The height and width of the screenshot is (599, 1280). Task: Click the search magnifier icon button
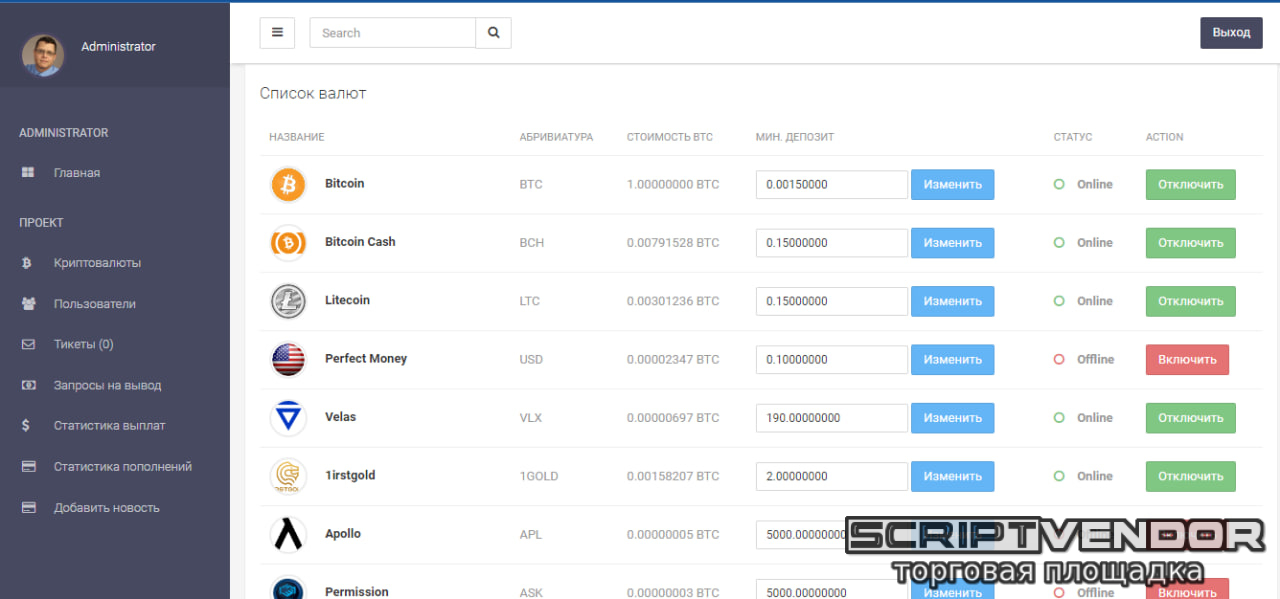point(493,33)
